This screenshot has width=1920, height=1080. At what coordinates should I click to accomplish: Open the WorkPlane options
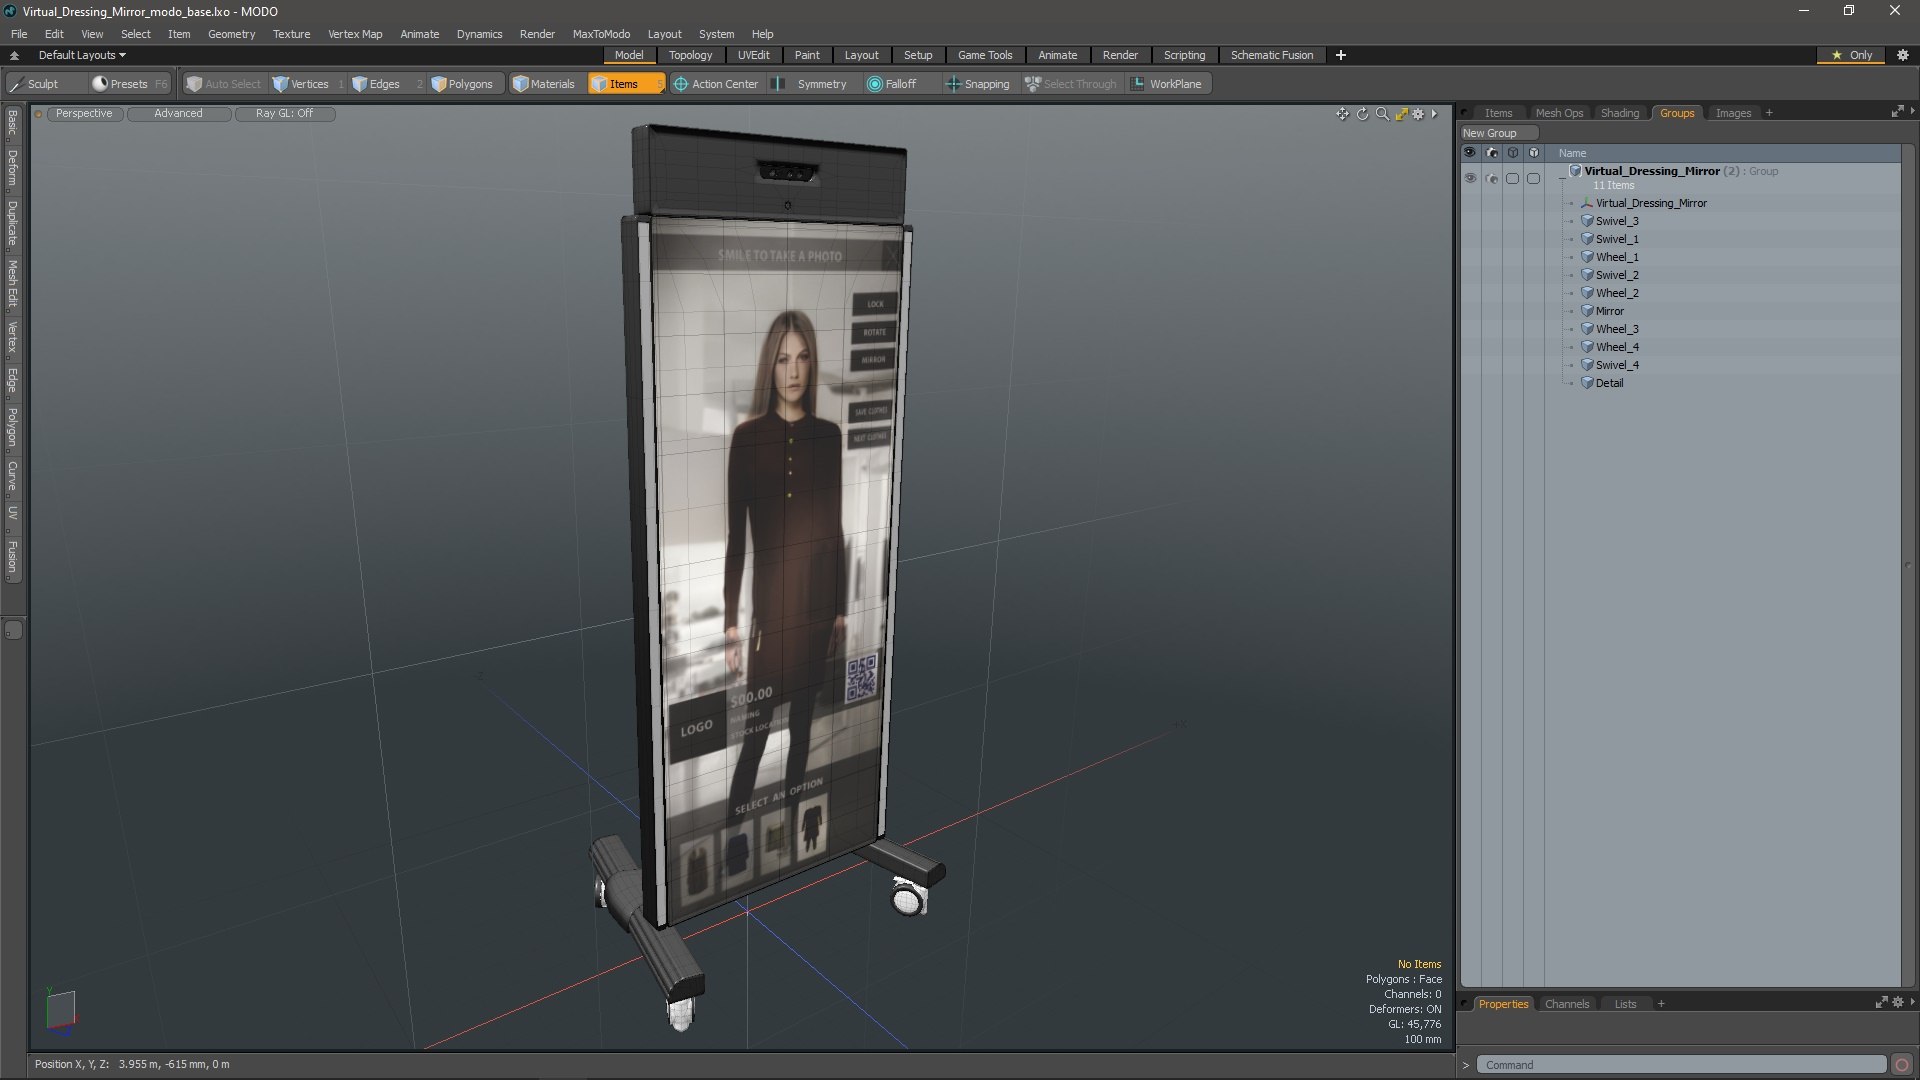tap(1166, 84)
